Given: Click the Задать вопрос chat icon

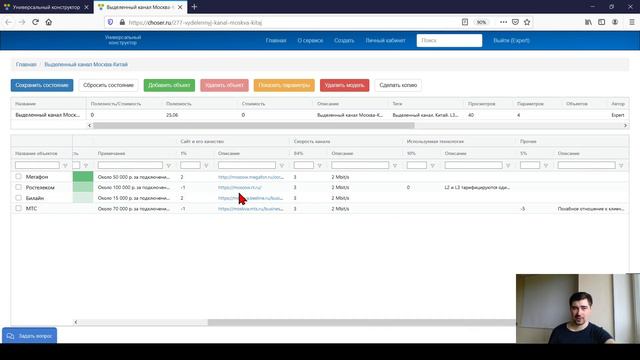Looking at the screenshot, I should point(11,336).
